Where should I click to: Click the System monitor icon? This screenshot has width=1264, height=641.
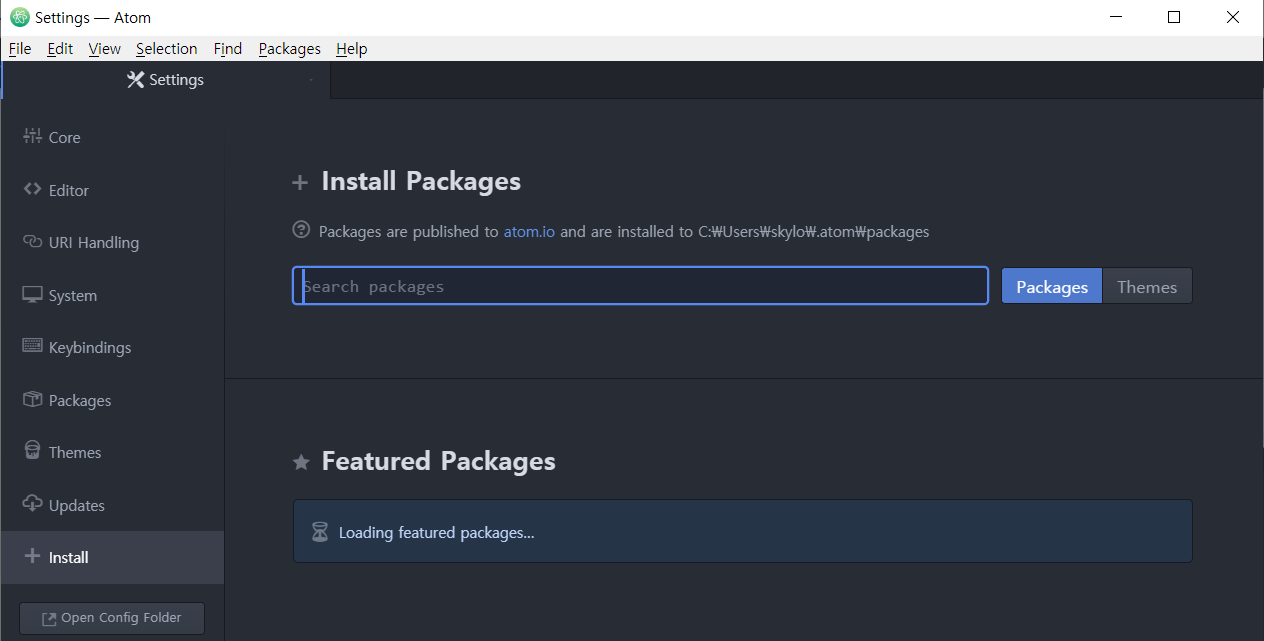[x=32, y=295]
